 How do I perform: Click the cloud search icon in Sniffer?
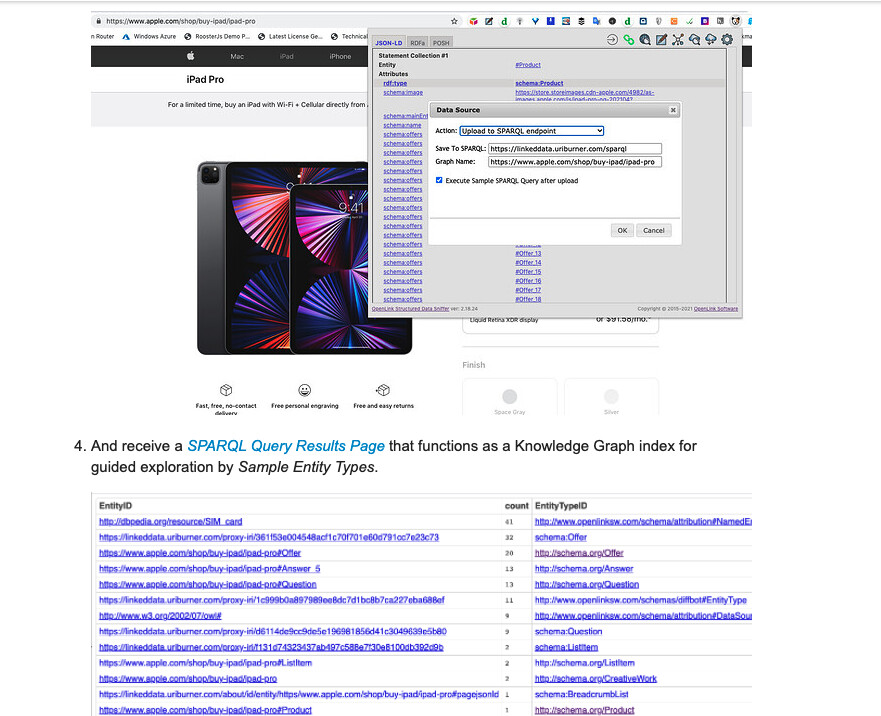pyautogui.click(x=694, y=39)
